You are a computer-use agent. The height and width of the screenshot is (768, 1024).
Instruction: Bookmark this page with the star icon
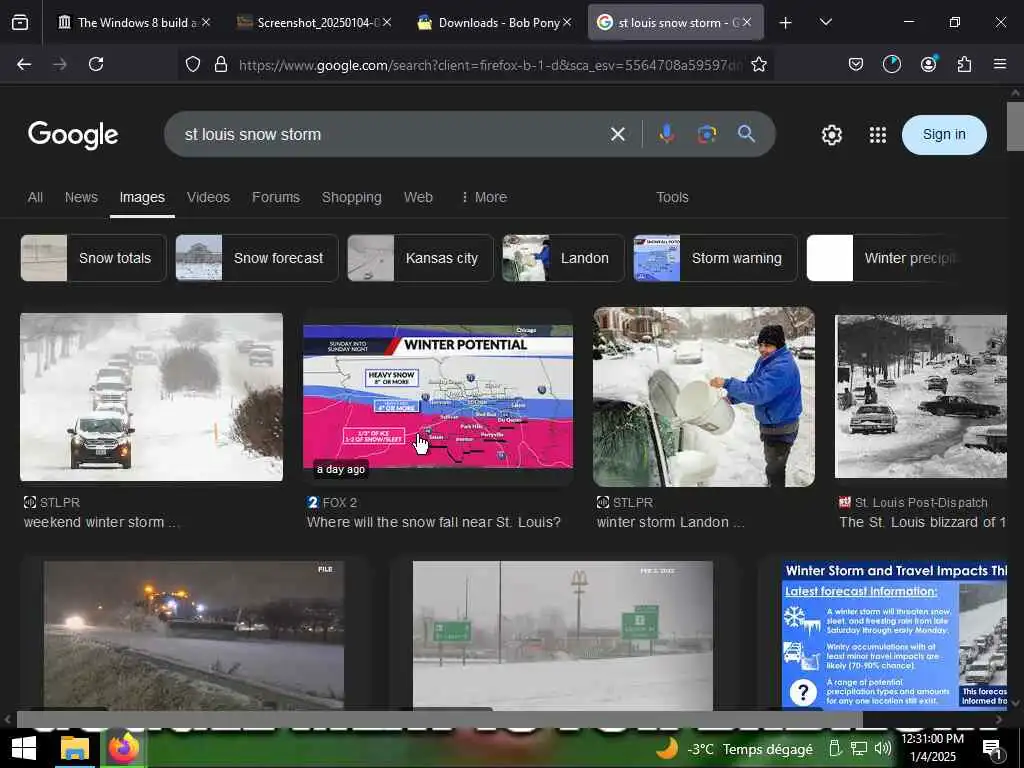coord(758,64)
